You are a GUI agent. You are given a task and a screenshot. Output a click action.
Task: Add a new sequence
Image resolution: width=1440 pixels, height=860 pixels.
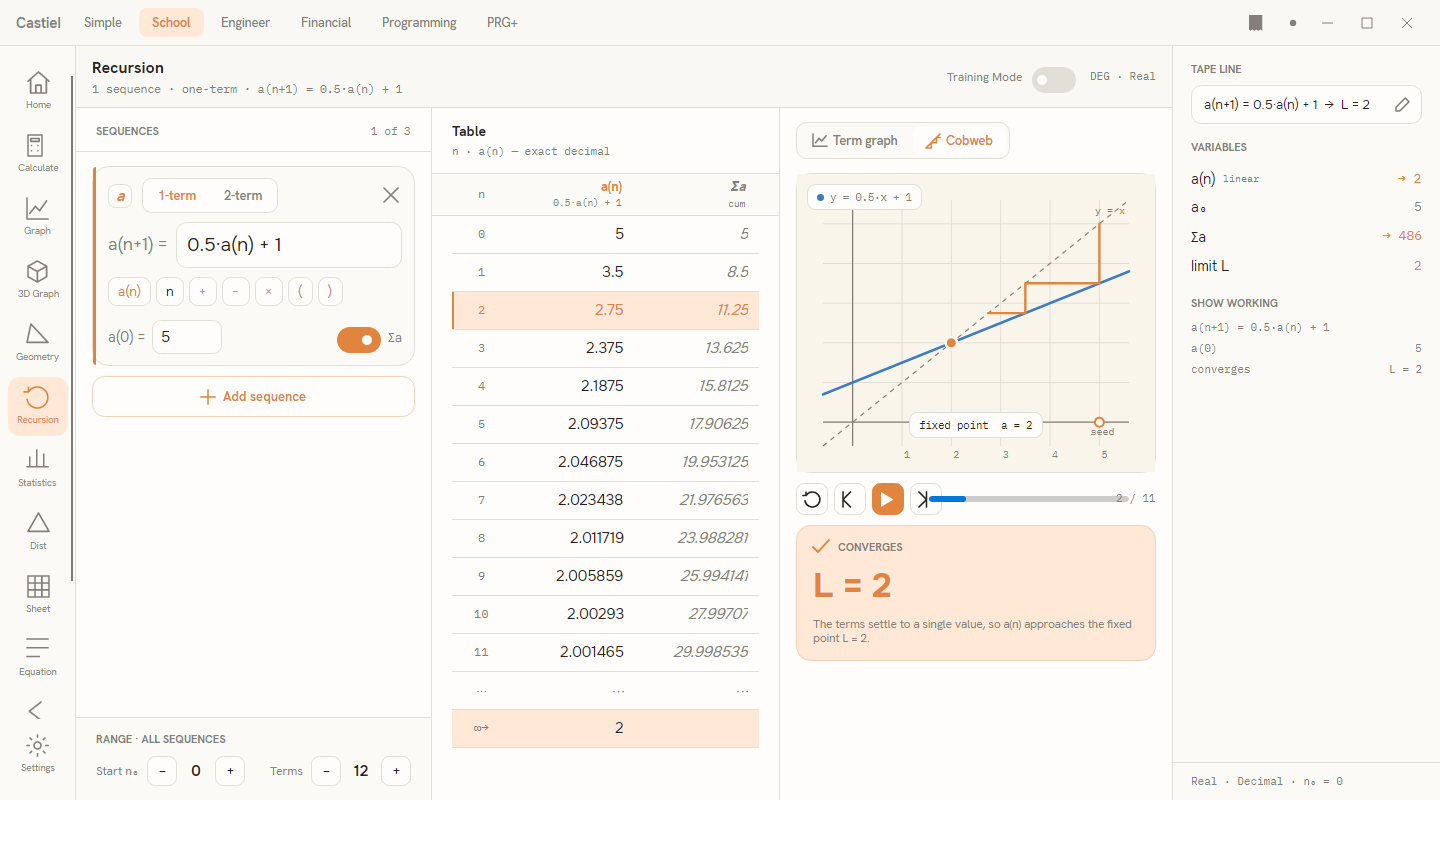coord(253,397)
